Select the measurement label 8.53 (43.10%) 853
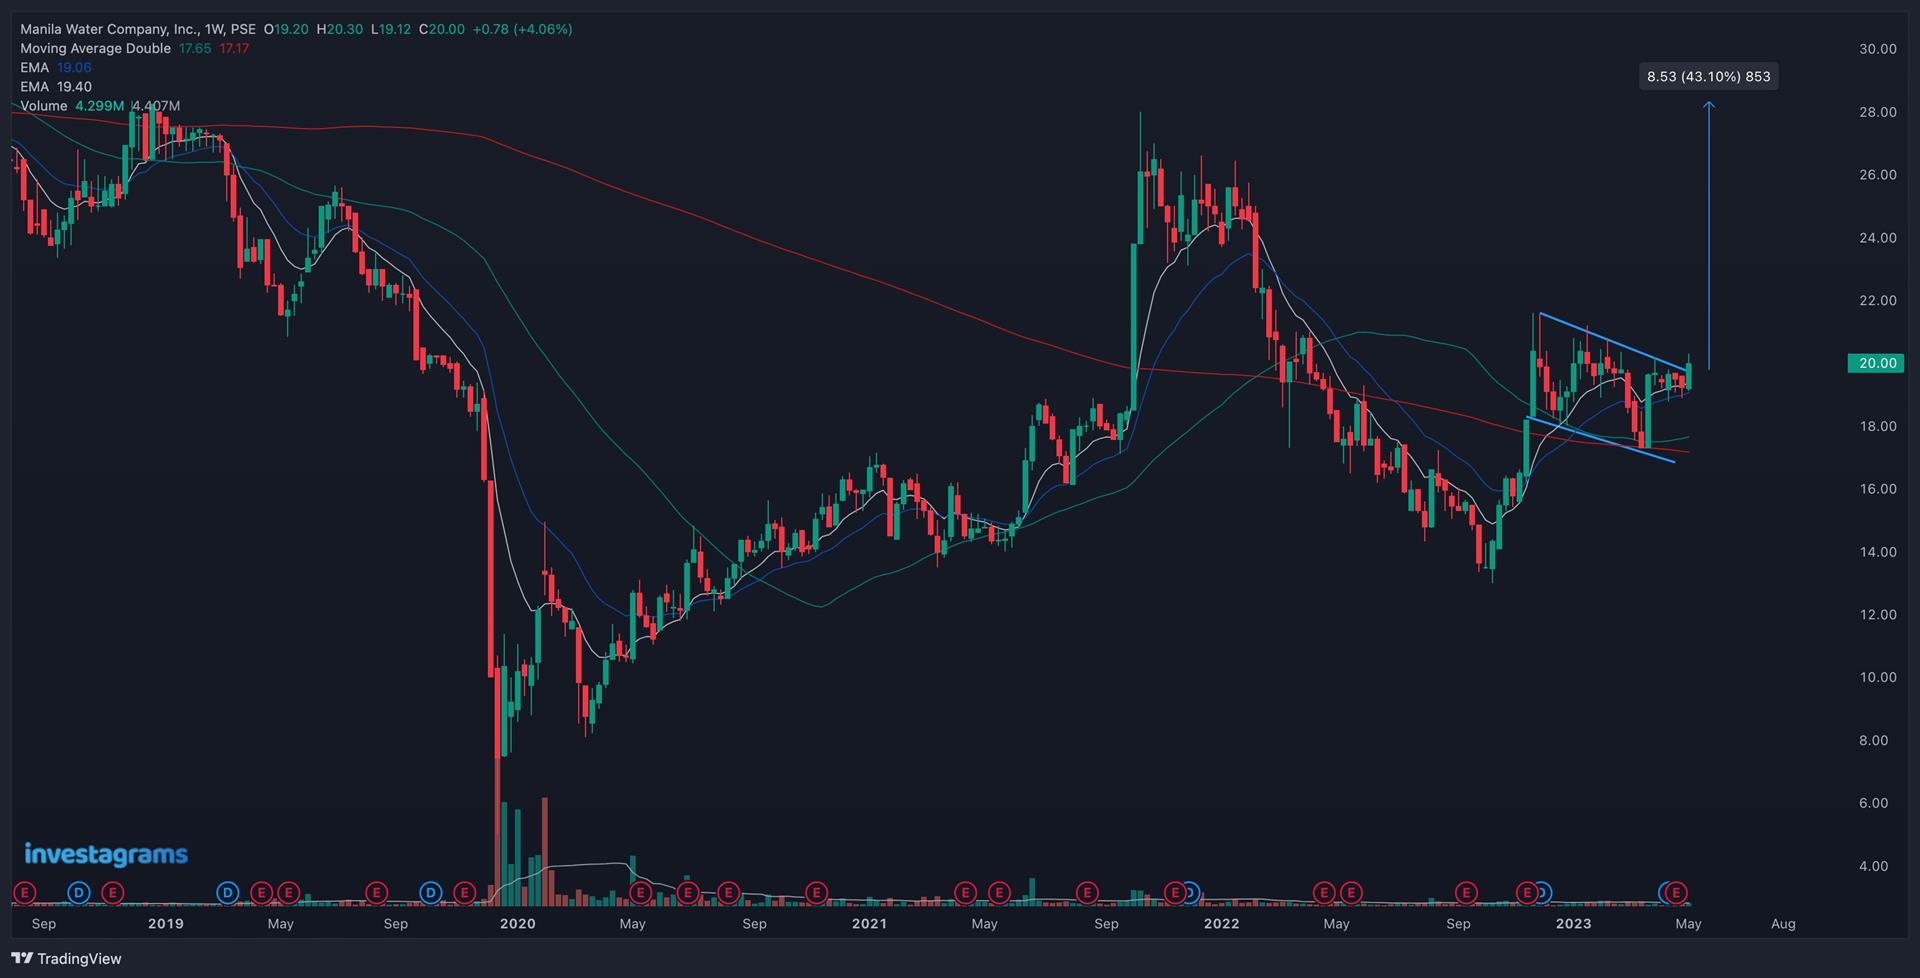 point(1709,76)
